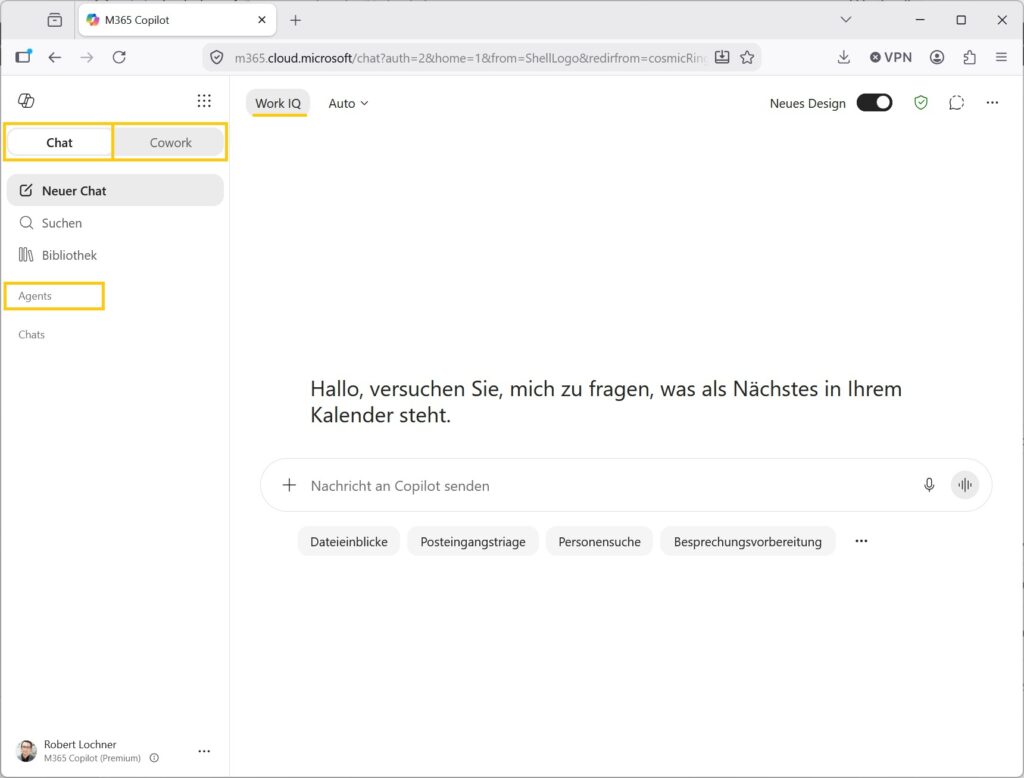The image size is (1024, 778).
Task: Click the site security shield in address bar
Action: [217, 57]
